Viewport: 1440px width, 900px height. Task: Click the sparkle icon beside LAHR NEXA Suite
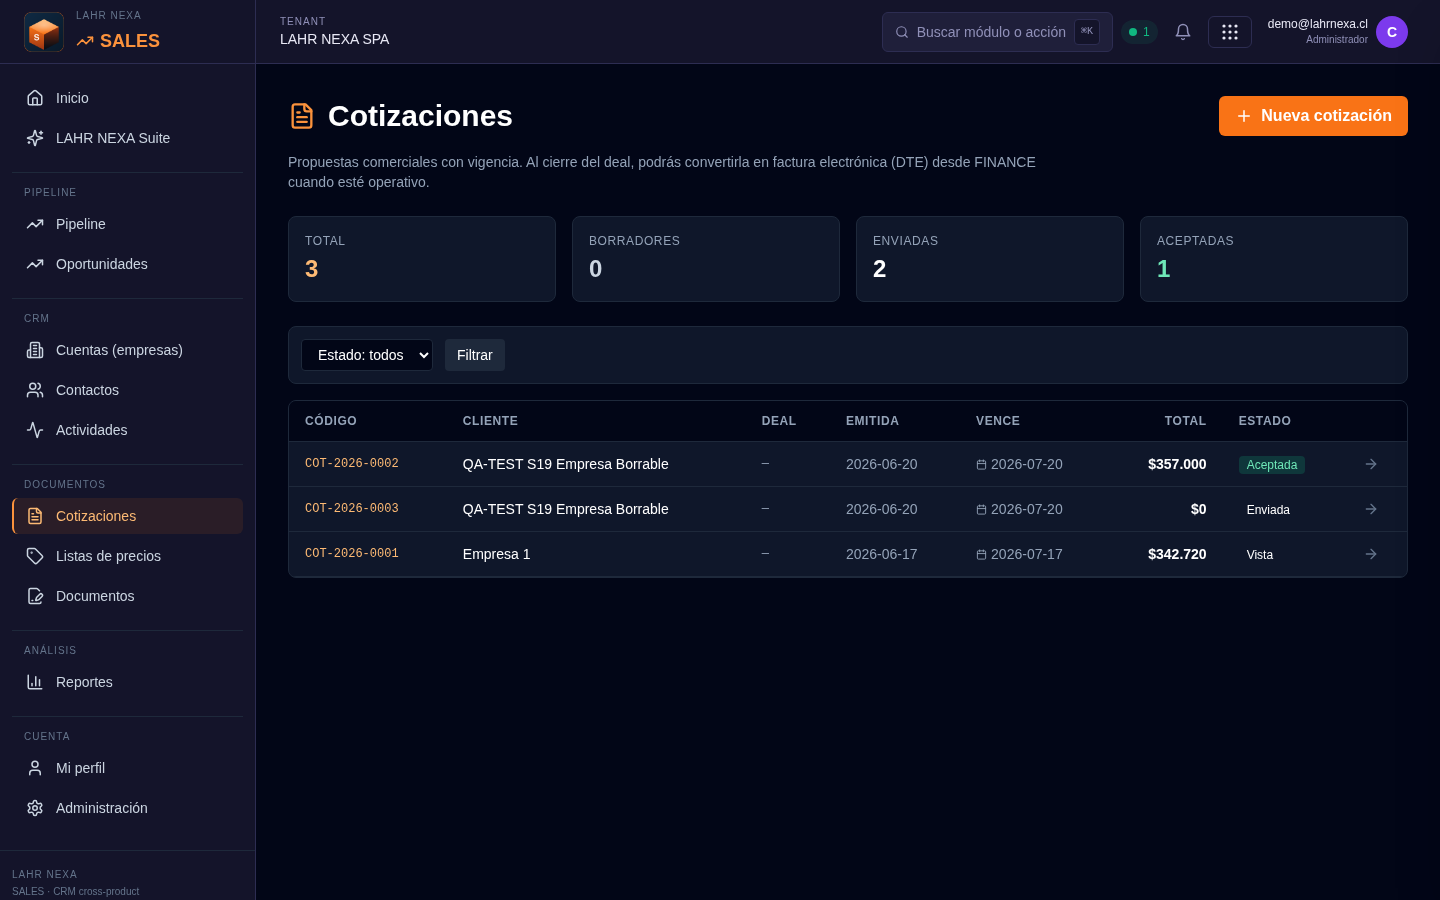(35, 138)
